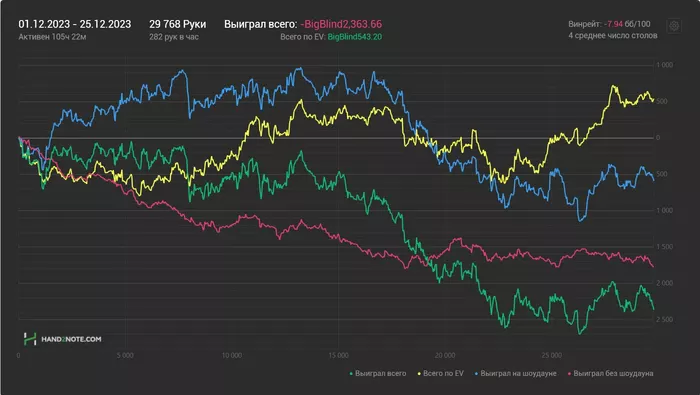Click the Hand2Note logo icon
The image size is (700, 395).
pyautogui.click(x=30, y=339)
